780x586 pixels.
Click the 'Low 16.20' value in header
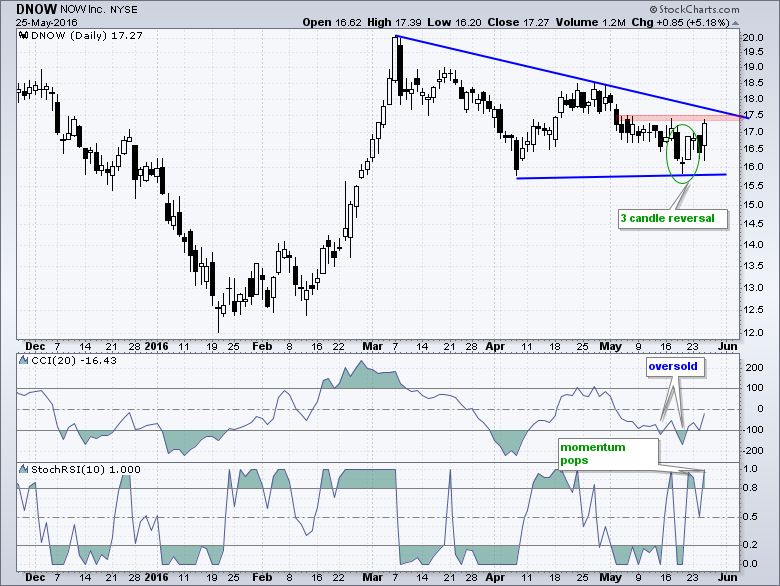[454, 22]
